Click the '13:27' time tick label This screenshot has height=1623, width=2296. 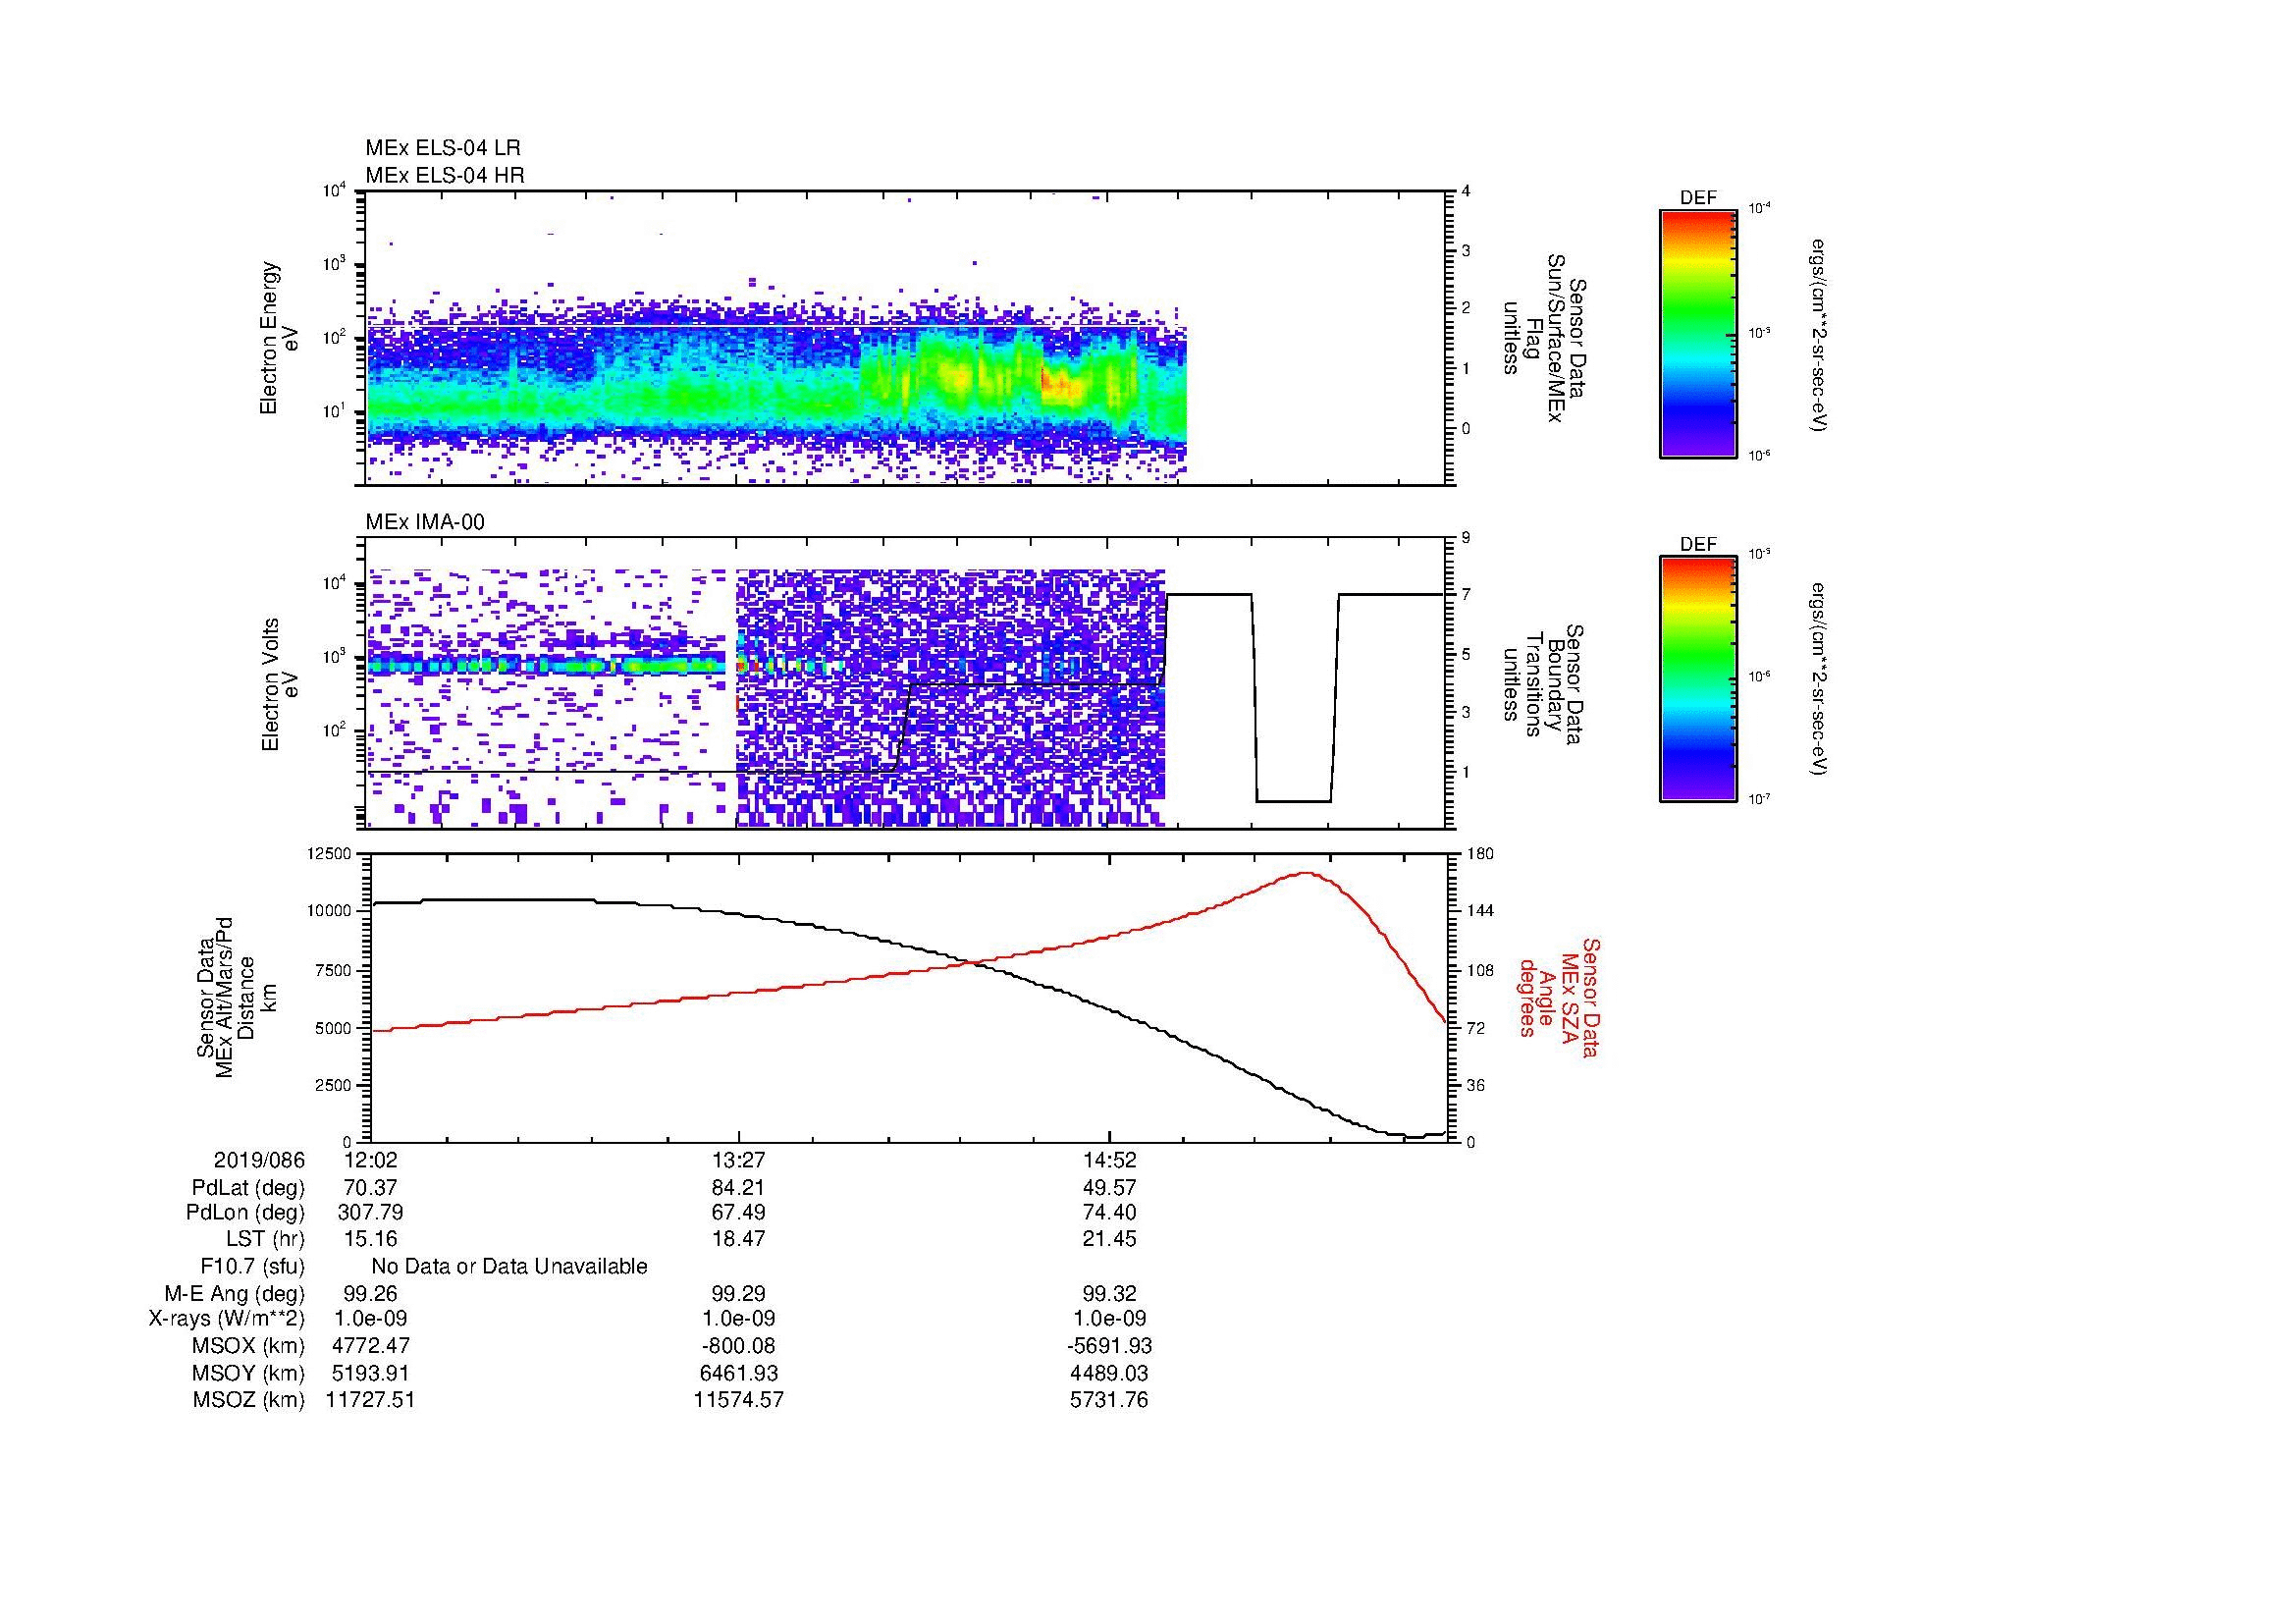coord(738,1160)
